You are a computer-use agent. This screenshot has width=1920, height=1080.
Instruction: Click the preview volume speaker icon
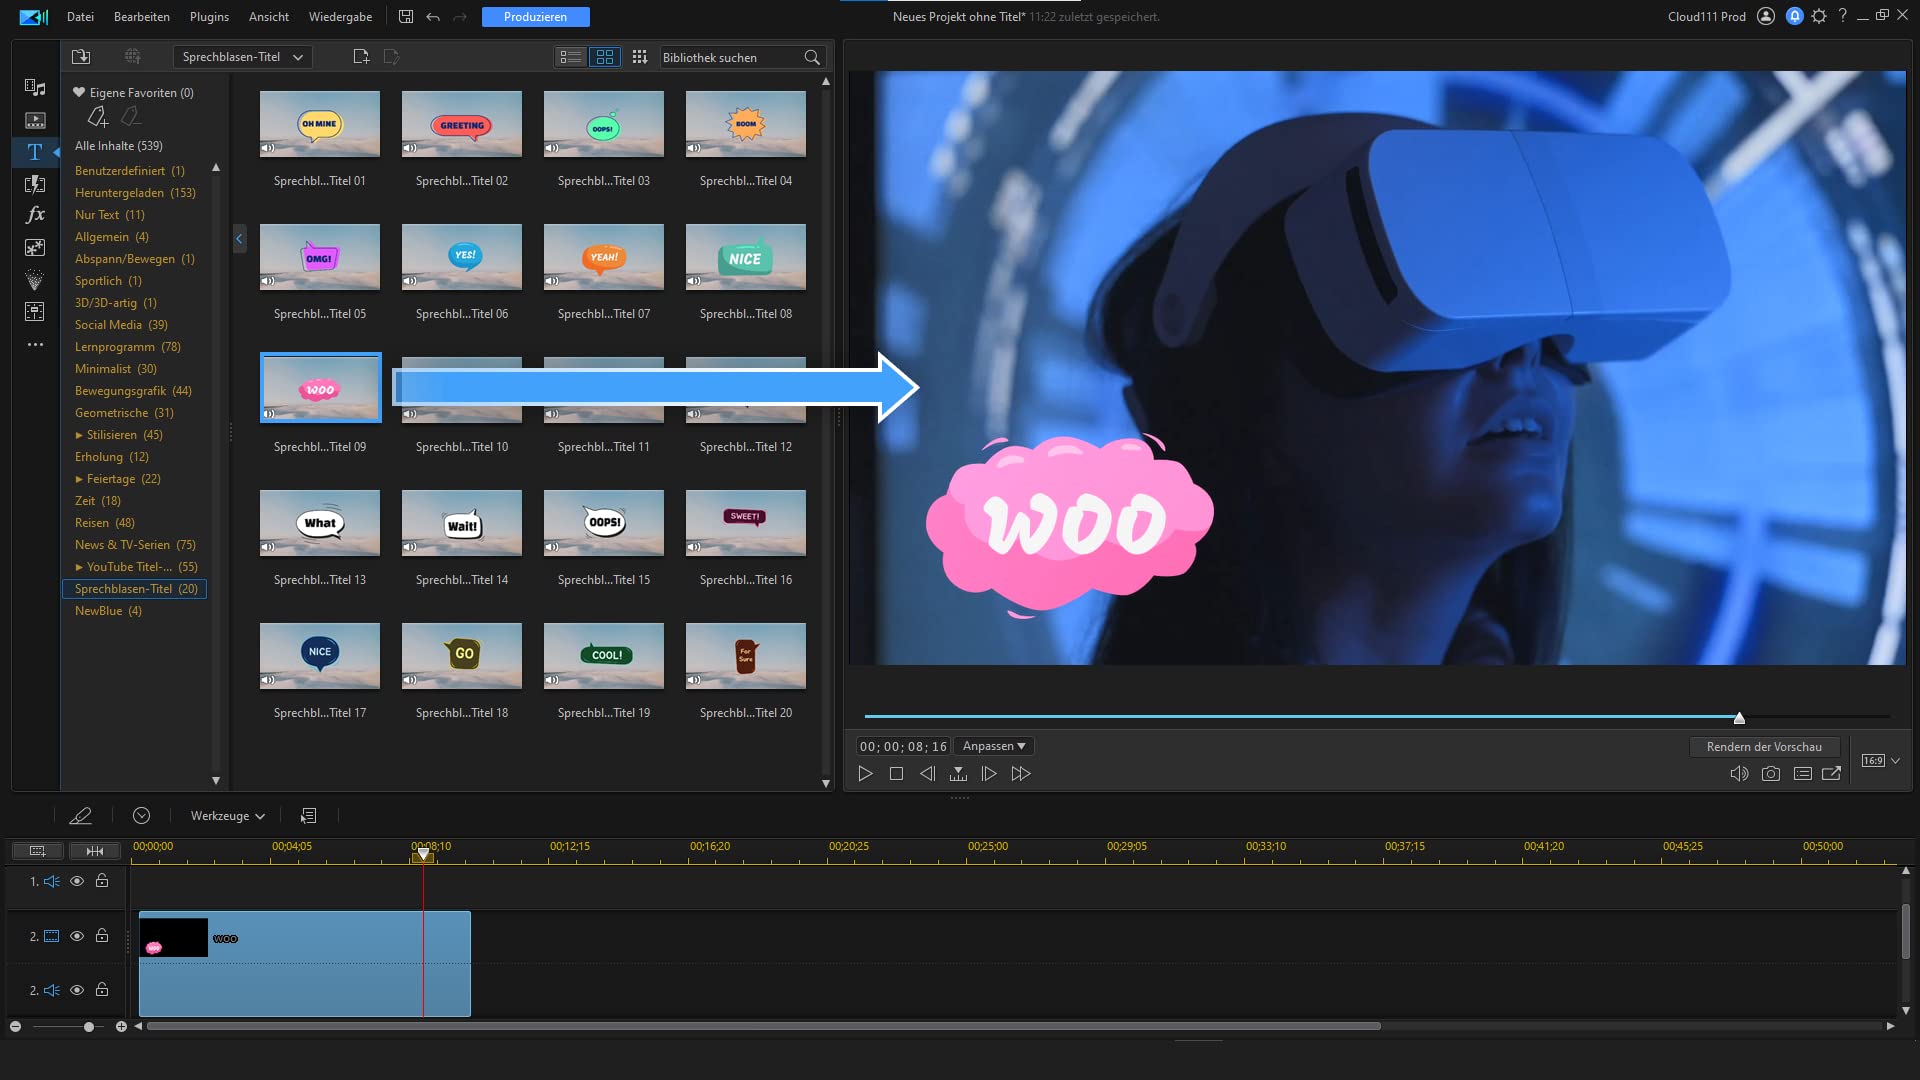tap(1739, 773)
